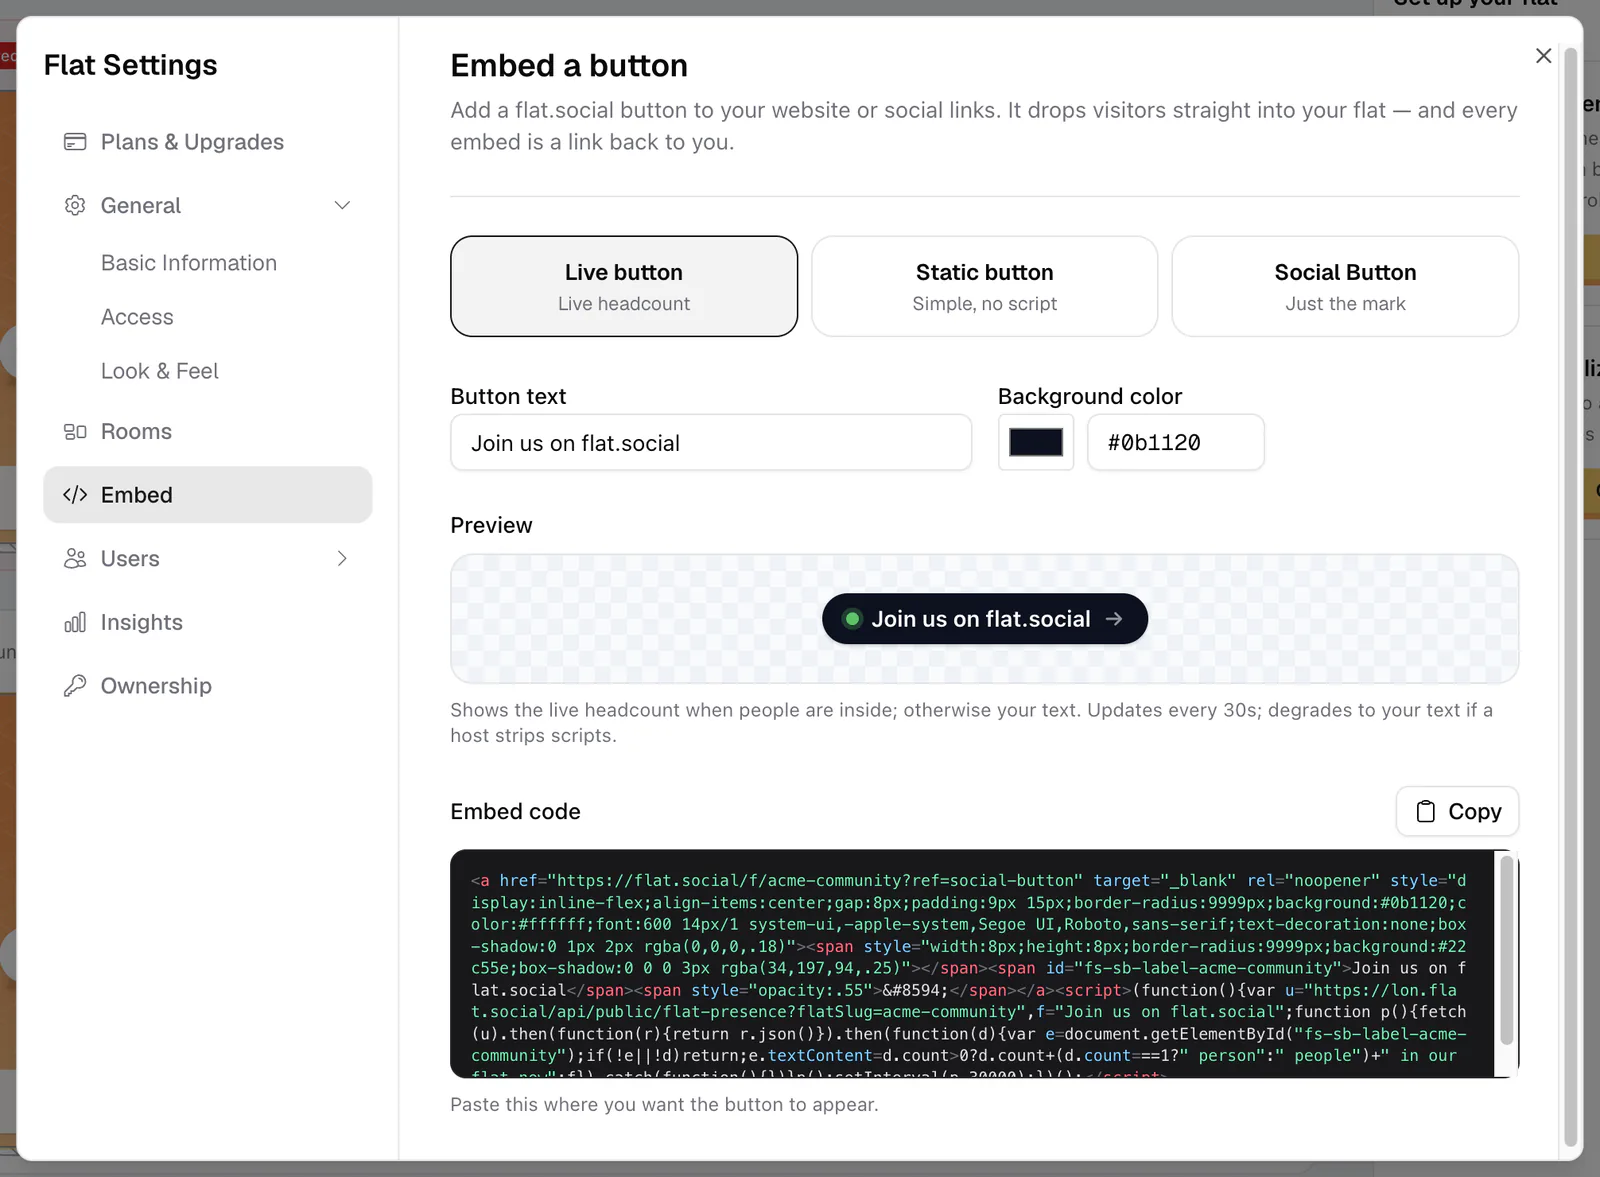The height and width of the screenshot is (1177, 1600).
Task: Click the Embed code brackets icon
Action: [75, 495]
